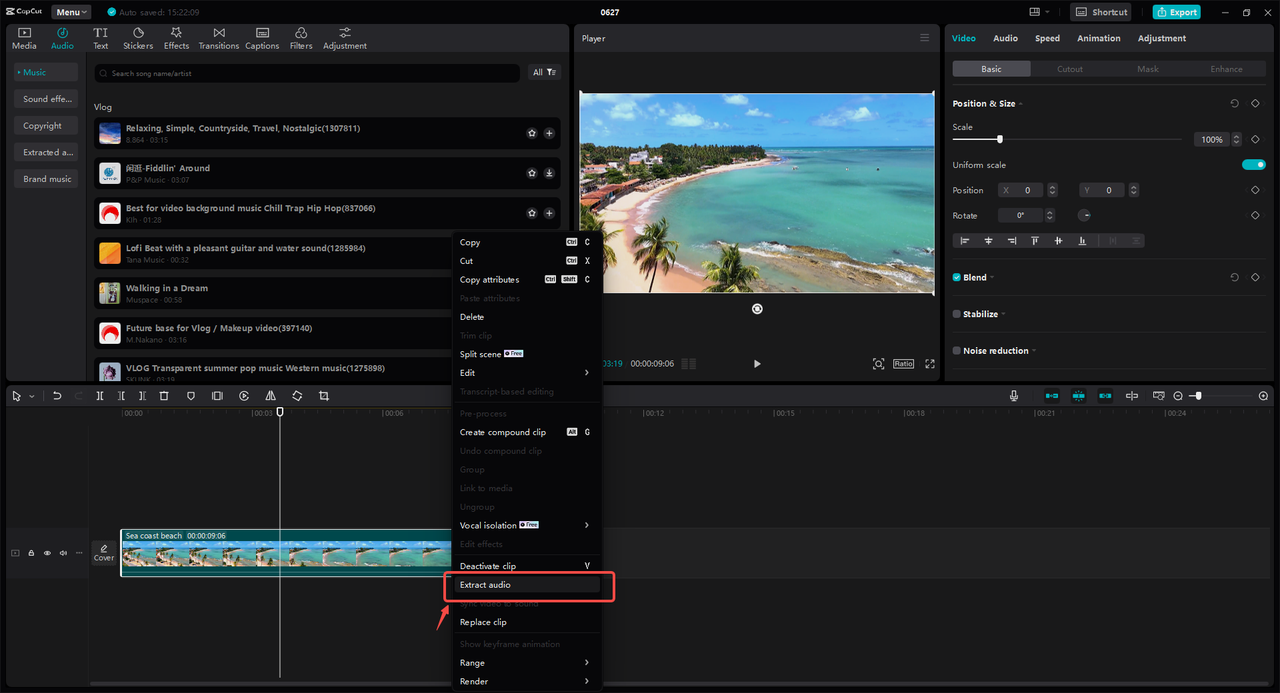Download the Fiddlin' Around music track

coord(549,173)
